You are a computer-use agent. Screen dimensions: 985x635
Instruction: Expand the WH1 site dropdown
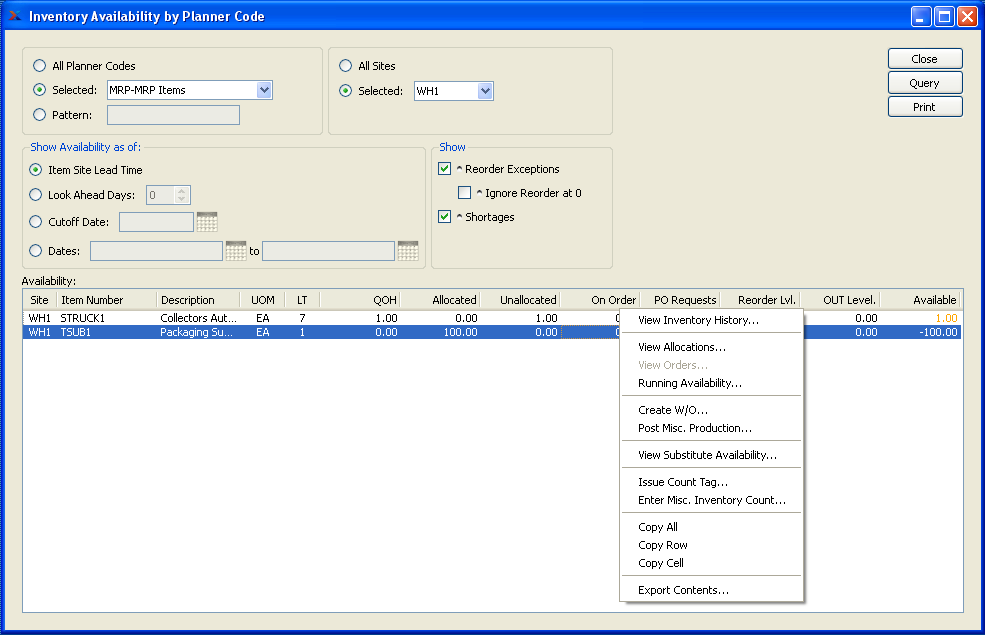[485, 91]
